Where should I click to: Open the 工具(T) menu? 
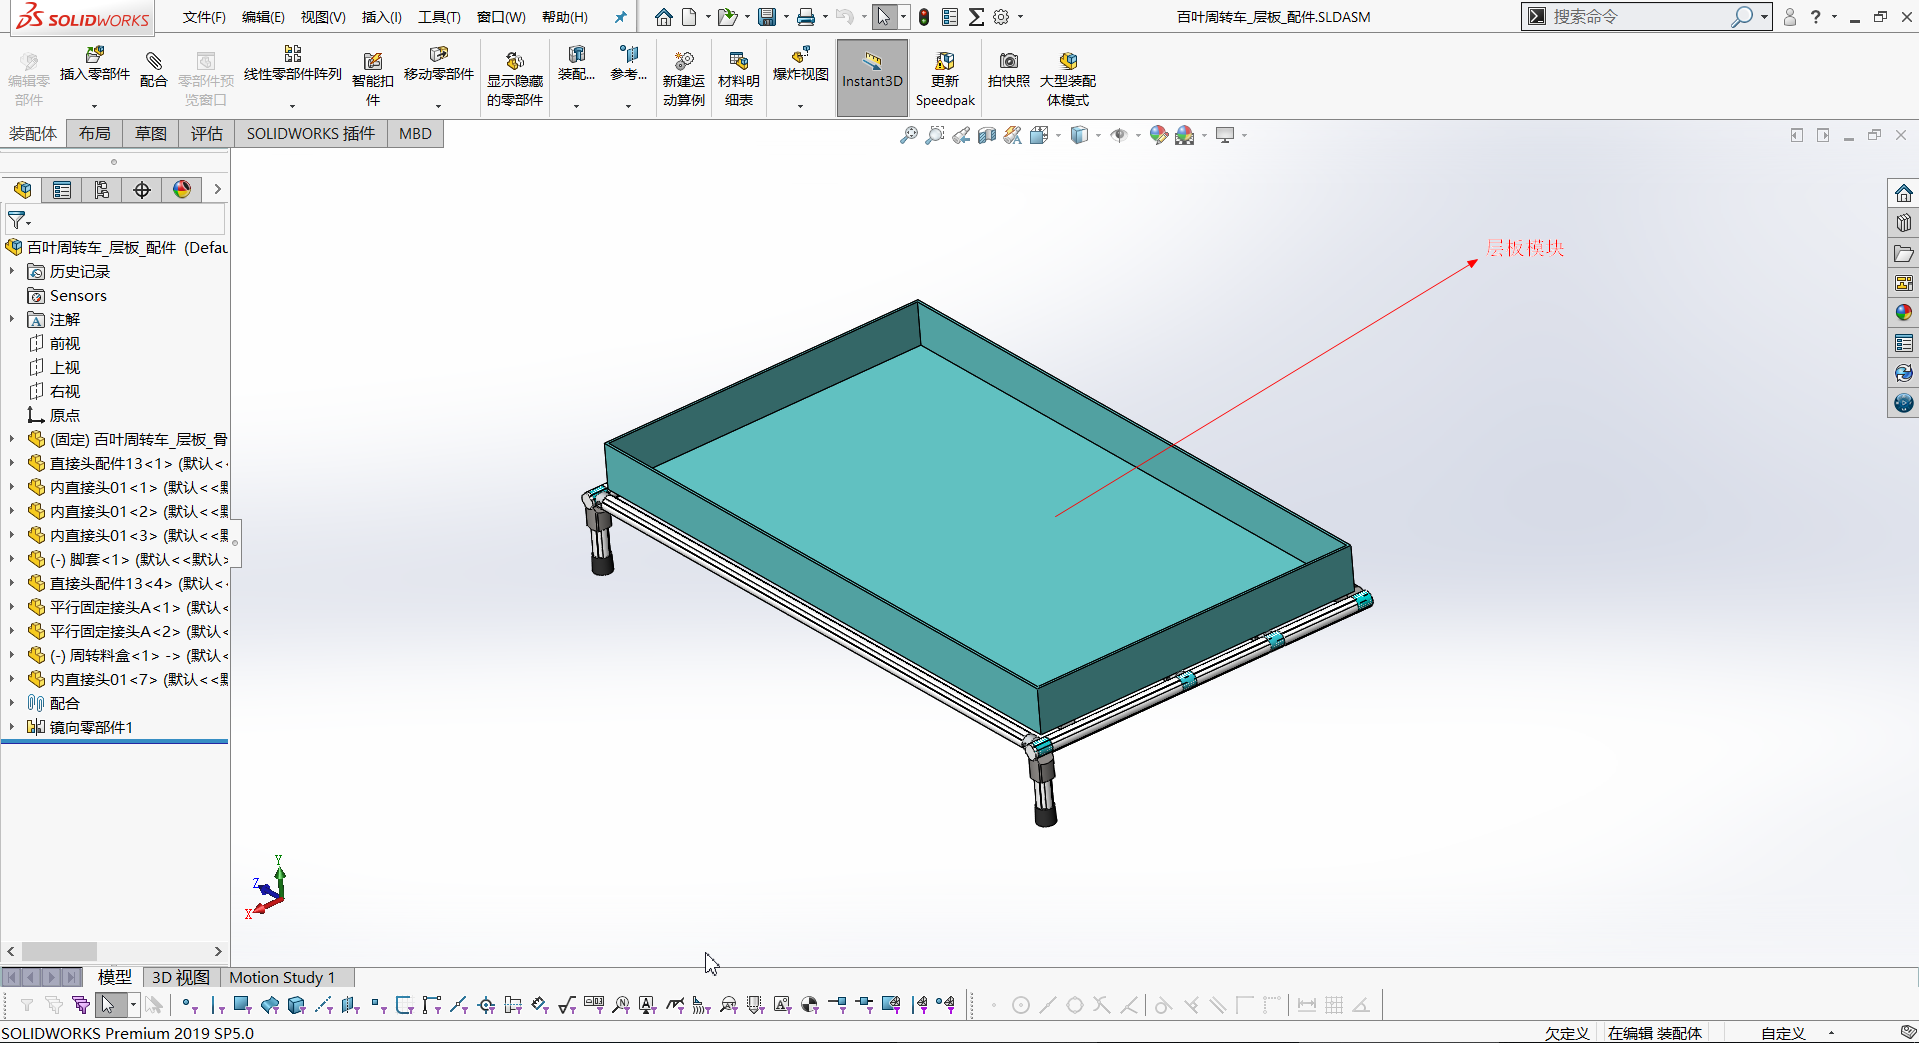[x=439, y=17]
